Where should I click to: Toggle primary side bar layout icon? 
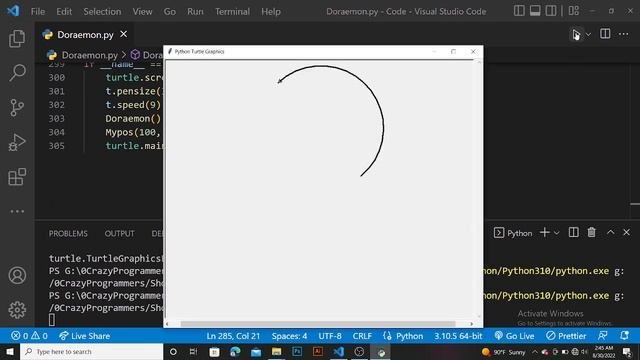pos(519,11)
